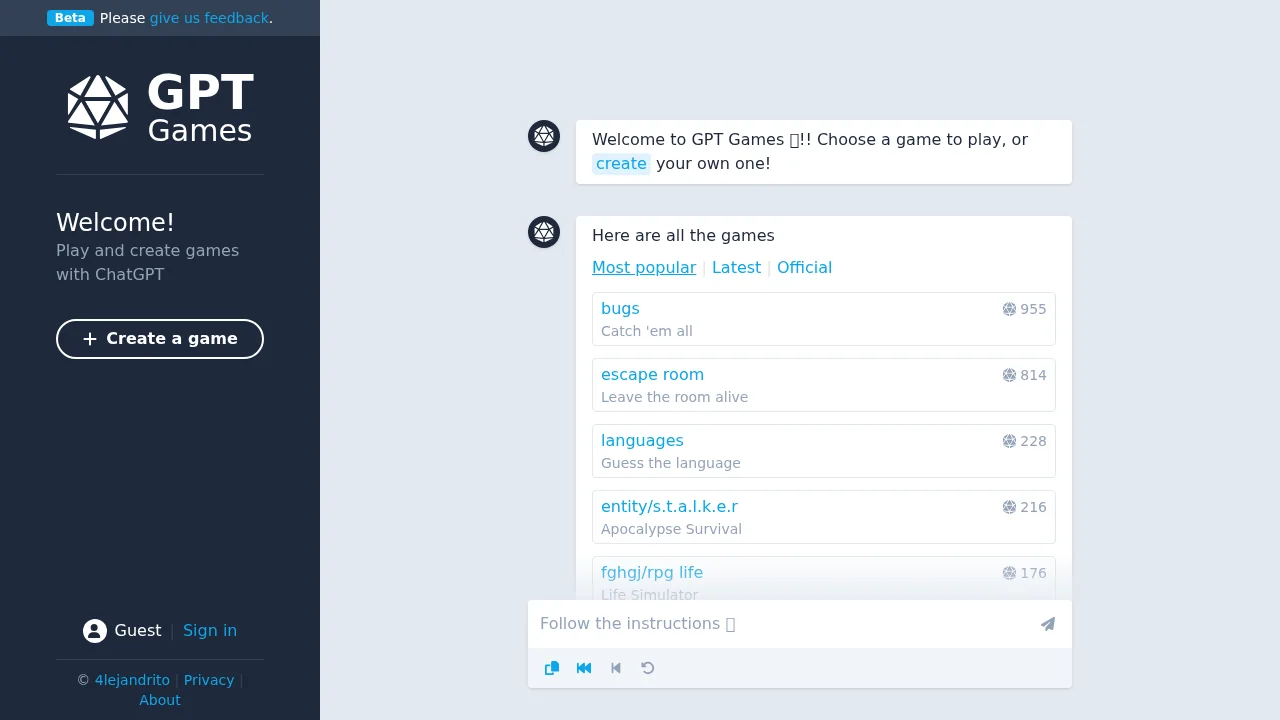
Task: Click the restart conversation icon
Action: (x=647, y=668)
